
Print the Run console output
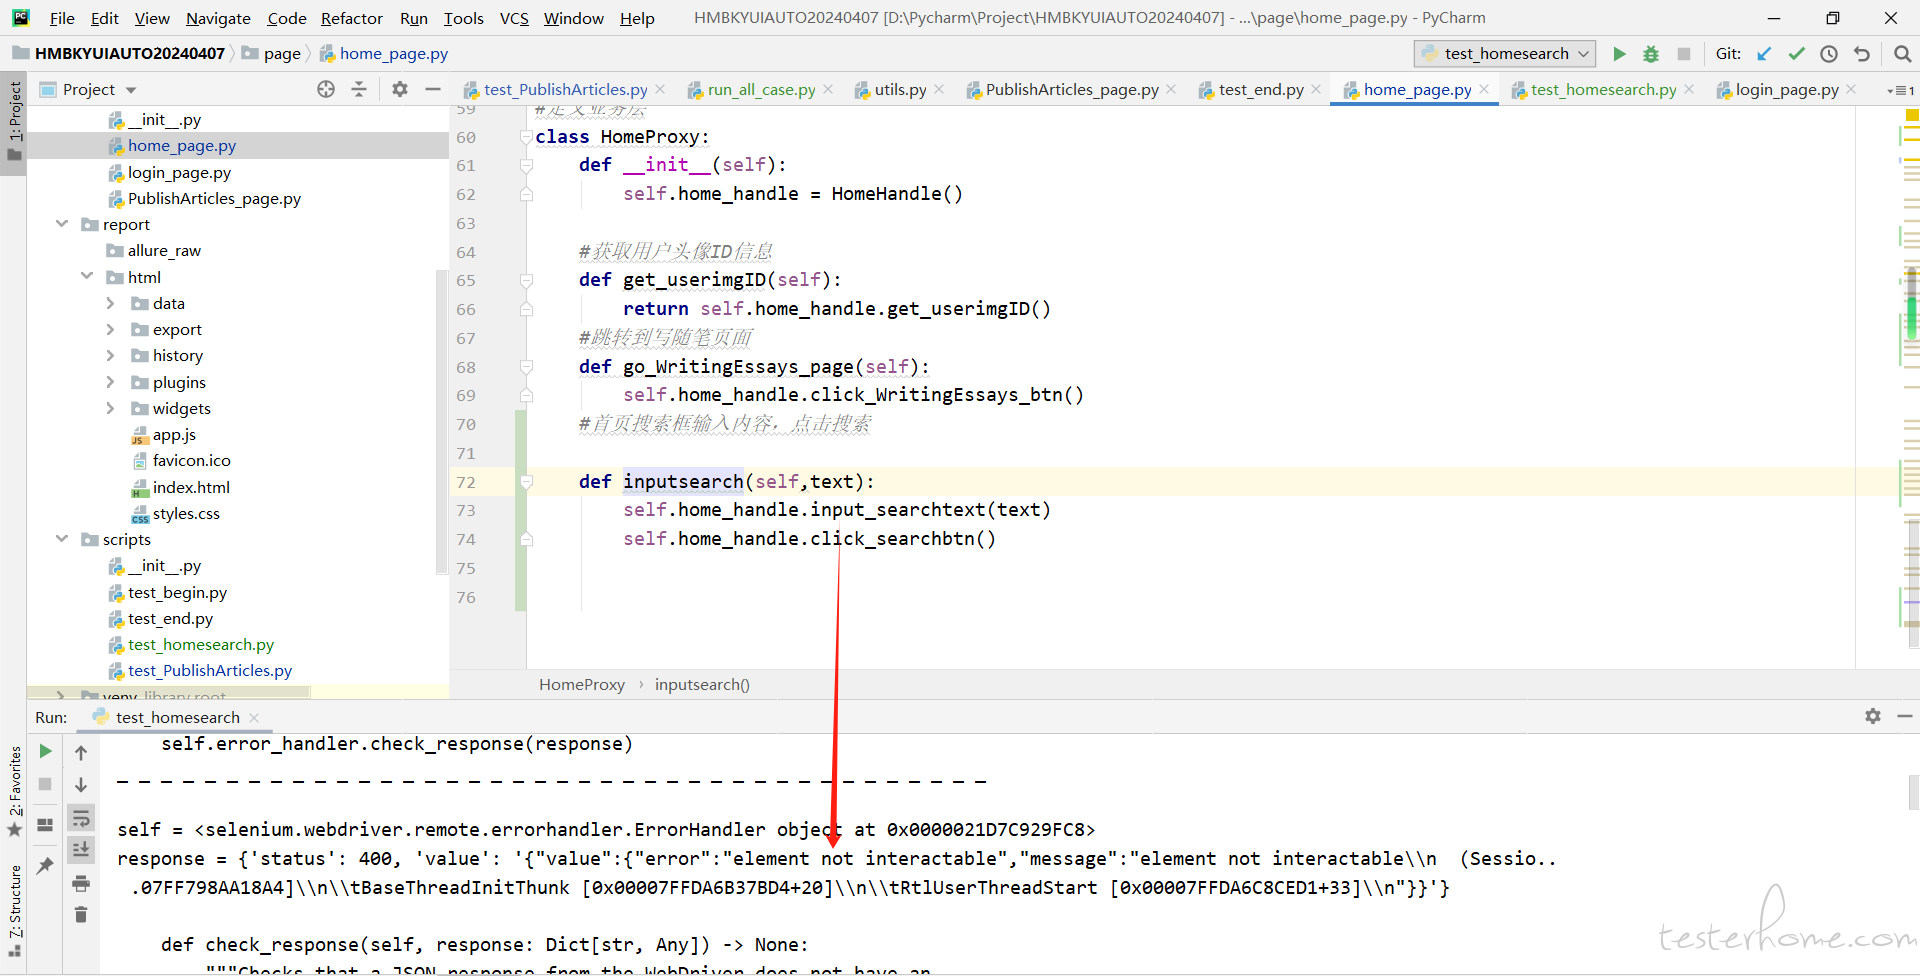[81, 883]
